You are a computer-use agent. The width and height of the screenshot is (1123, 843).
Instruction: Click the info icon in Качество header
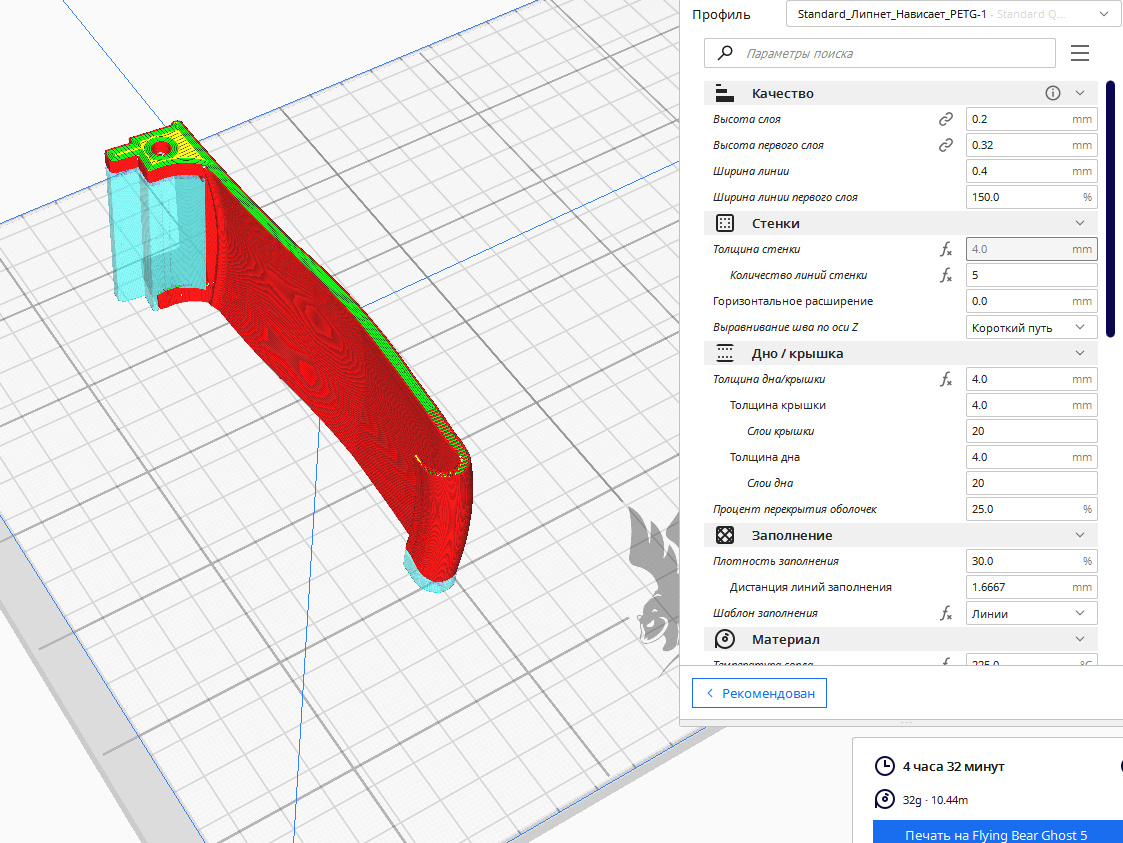tap(1052, 93)
